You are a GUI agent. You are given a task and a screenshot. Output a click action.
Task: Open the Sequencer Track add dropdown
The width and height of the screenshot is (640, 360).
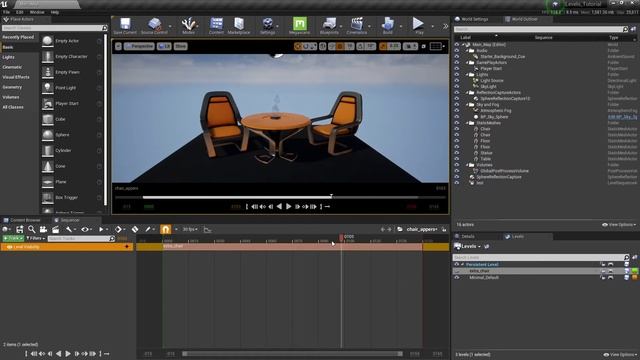coord(13,238)
